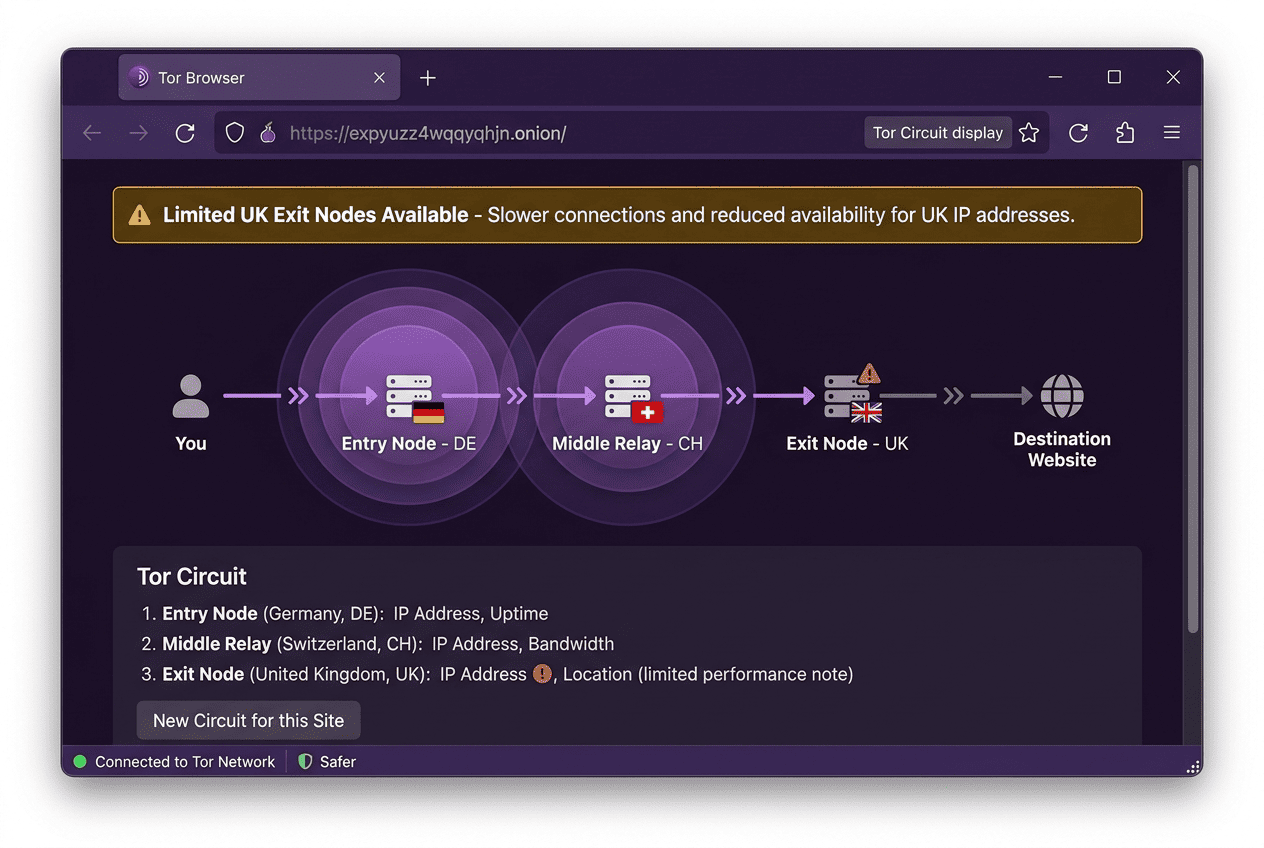Open the extensions puzzle icon
The width and height of the screenshot is (1264, 848).
pyautogui.click(x=1125, y=133)
